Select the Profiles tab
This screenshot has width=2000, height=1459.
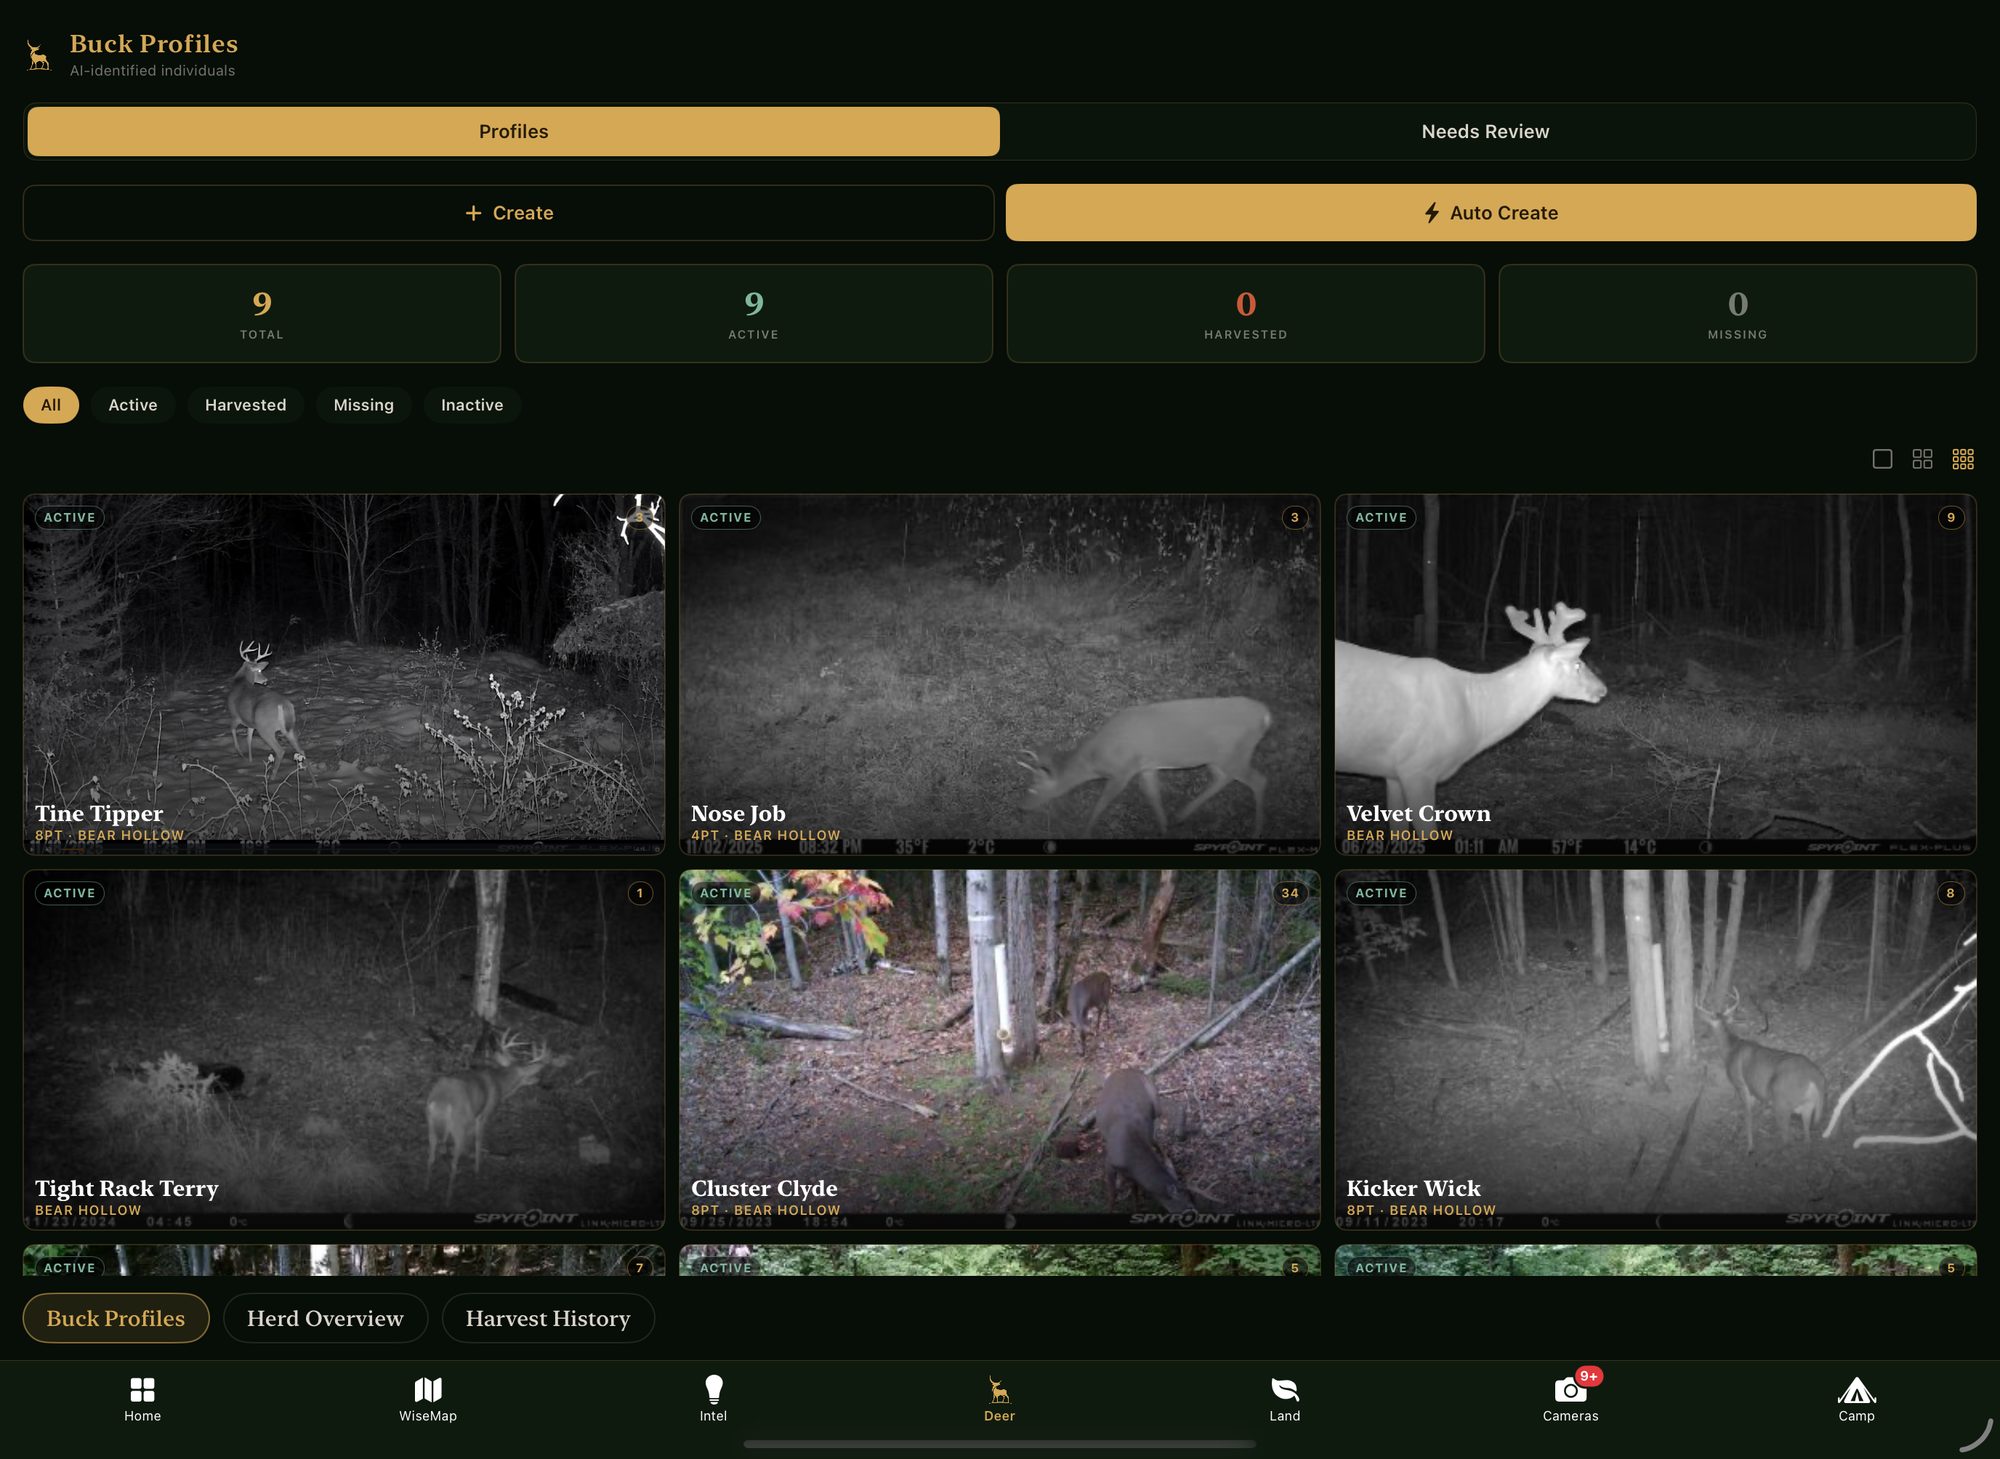513,131
